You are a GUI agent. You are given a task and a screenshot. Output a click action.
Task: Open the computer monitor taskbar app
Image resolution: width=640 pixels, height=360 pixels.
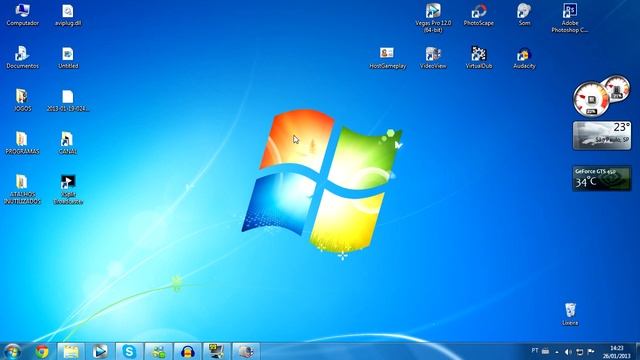[216, 351]
